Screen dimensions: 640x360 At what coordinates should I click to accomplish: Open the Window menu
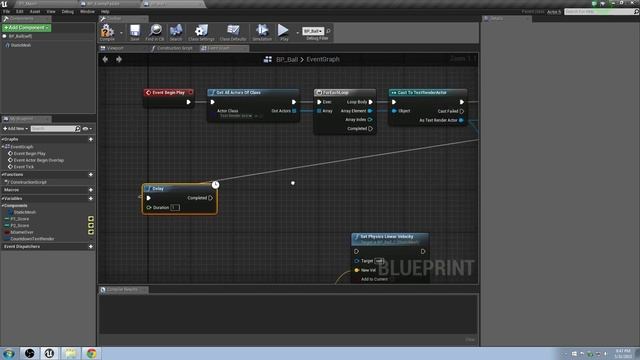[87, 11]
